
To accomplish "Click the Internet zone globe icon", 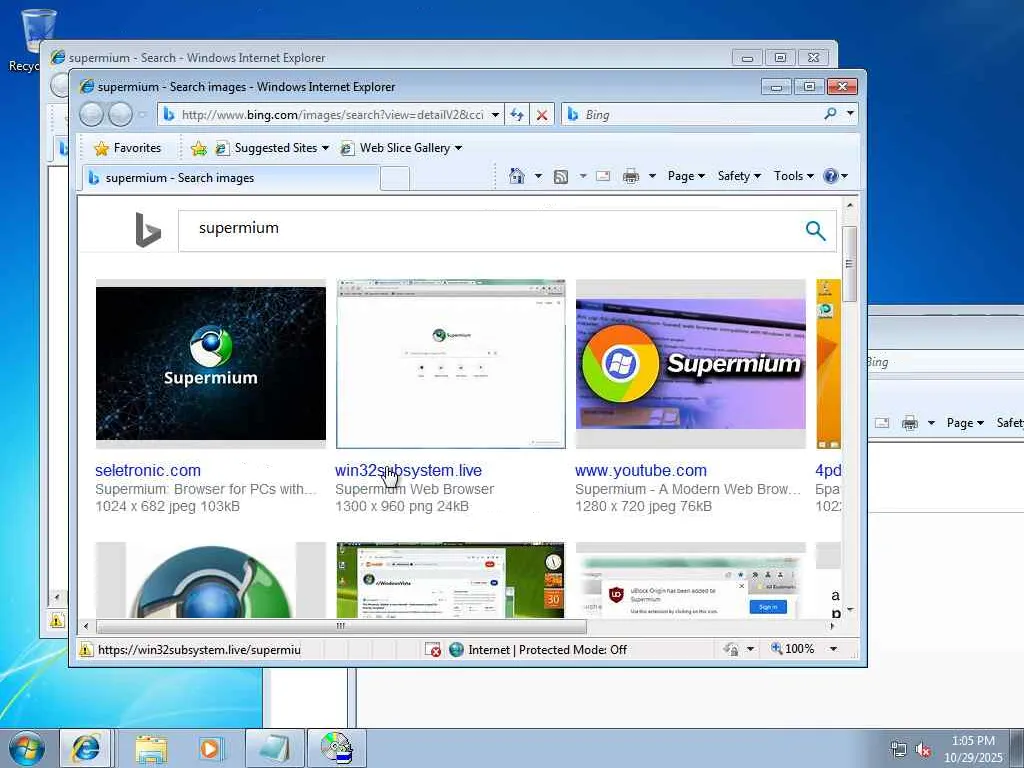I will [456, 650].
